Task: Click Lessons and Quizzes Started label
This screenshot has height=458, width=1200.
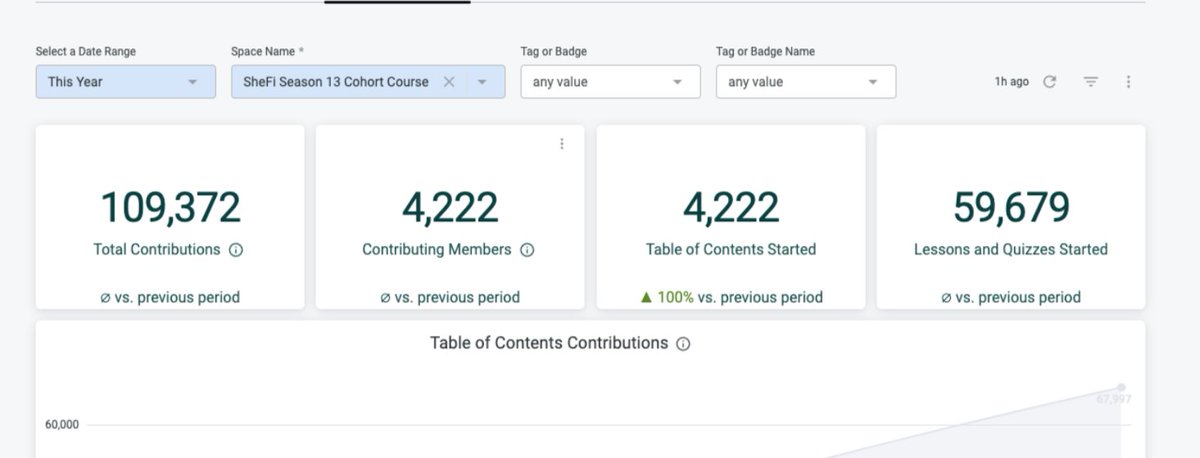Action: click(x=1011, y=250)
